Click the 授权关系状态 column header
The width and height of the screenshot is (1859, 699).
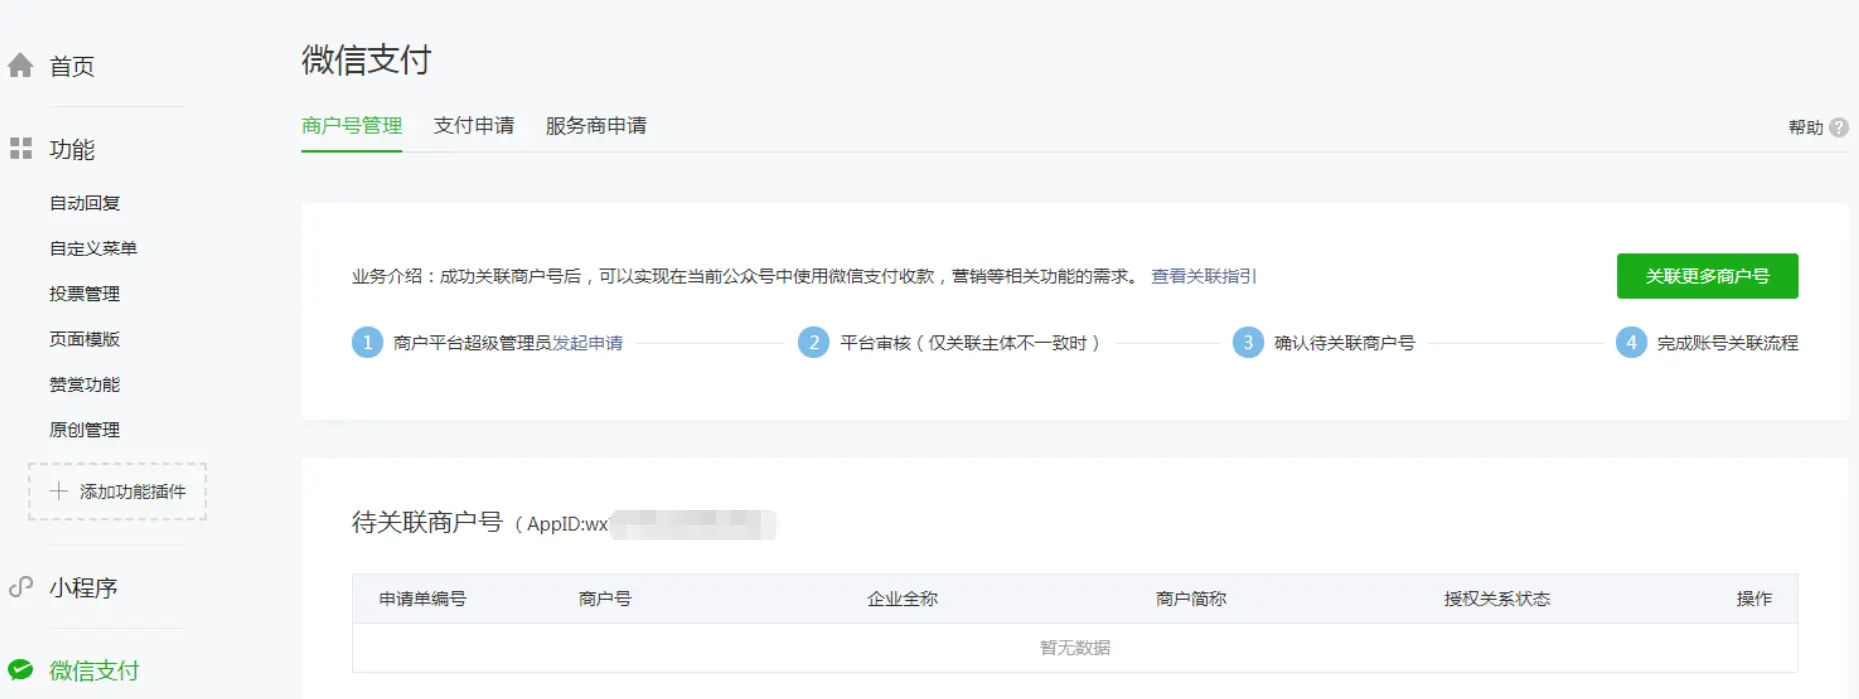pyautogui.click(x=1497, y=599)
